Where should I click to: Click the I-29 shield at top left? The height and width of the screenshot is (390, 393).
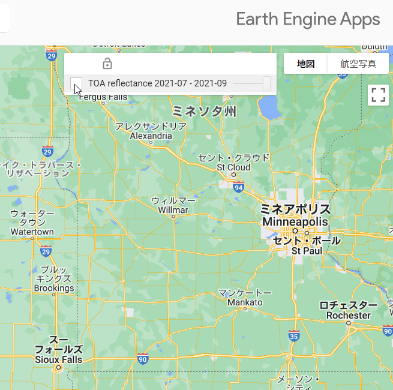coord(51,56)
